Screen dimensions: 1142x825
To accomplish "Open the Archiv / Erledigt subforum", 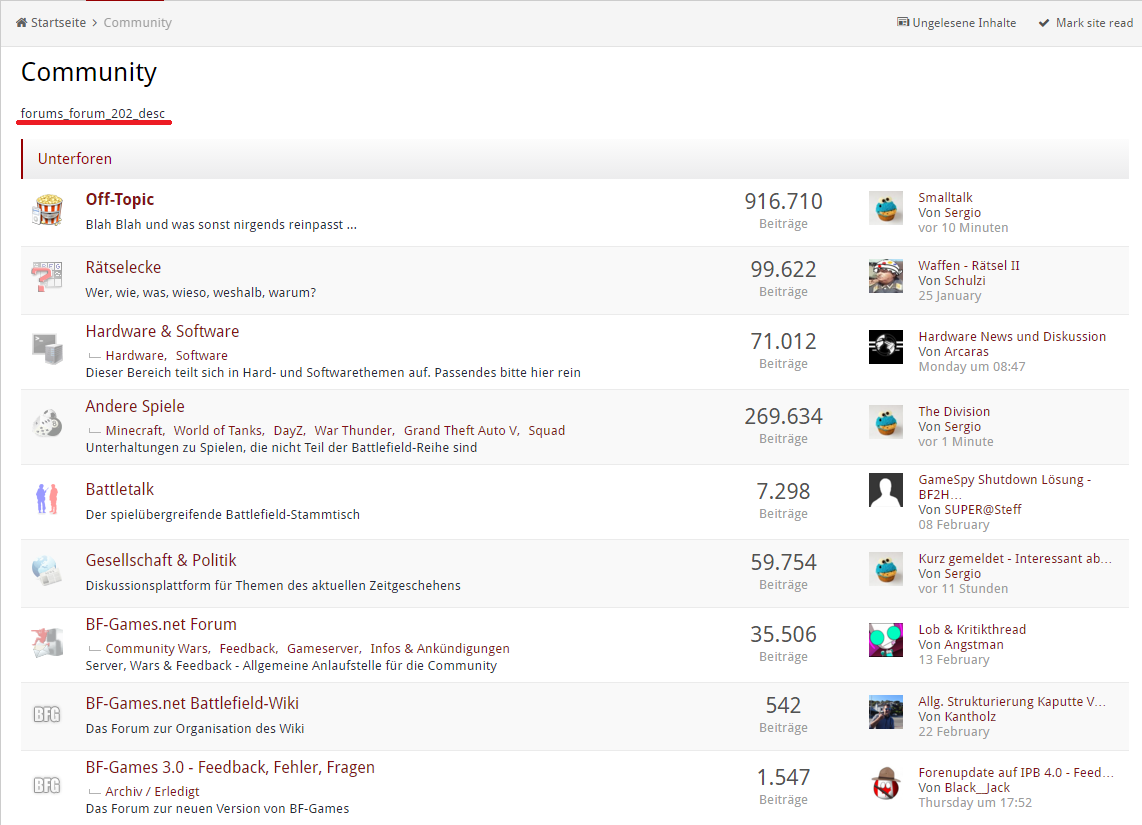I will [x=152, y=792].
